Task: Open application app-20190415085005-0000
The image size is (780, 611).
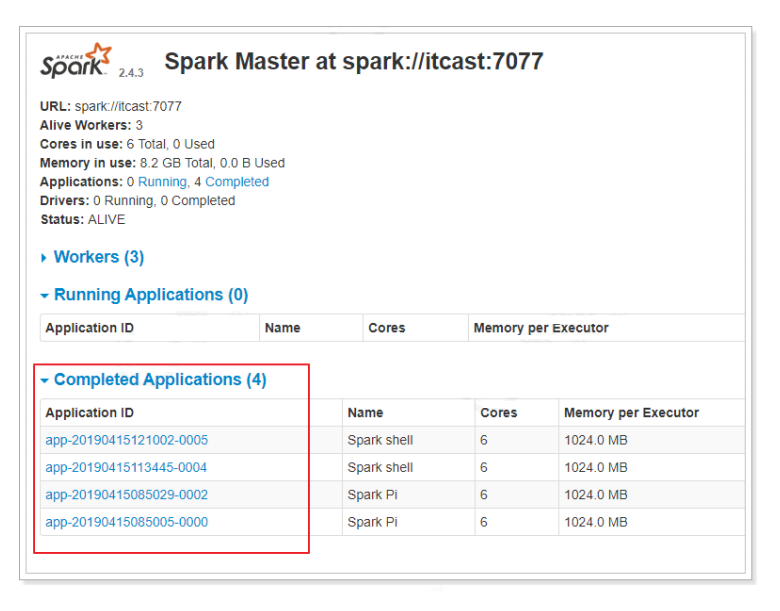Action: tap(126, 522)
